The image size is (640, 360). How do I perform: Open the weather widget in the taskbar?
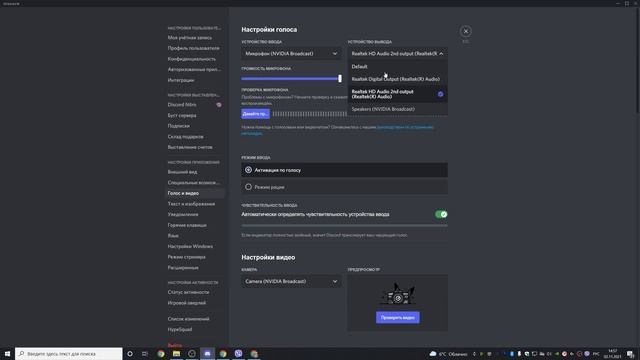pyautogui.click(x=448, y=353)
